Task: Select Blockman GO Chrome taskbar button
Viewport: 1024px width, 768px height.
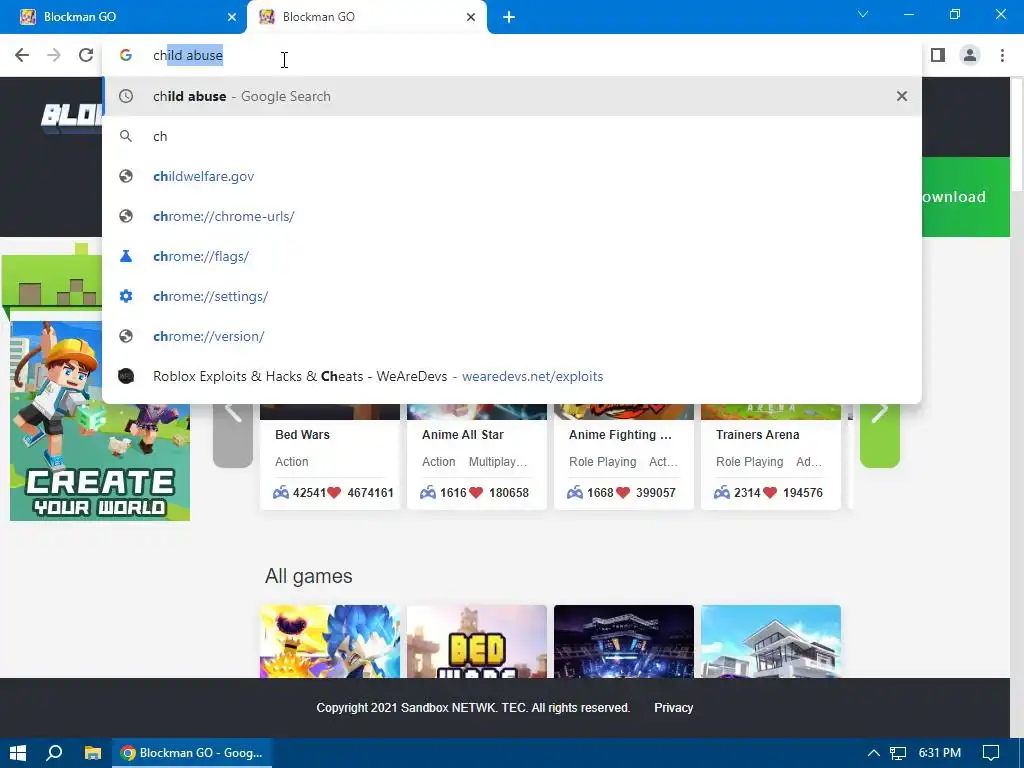Action: coord(193,753)
